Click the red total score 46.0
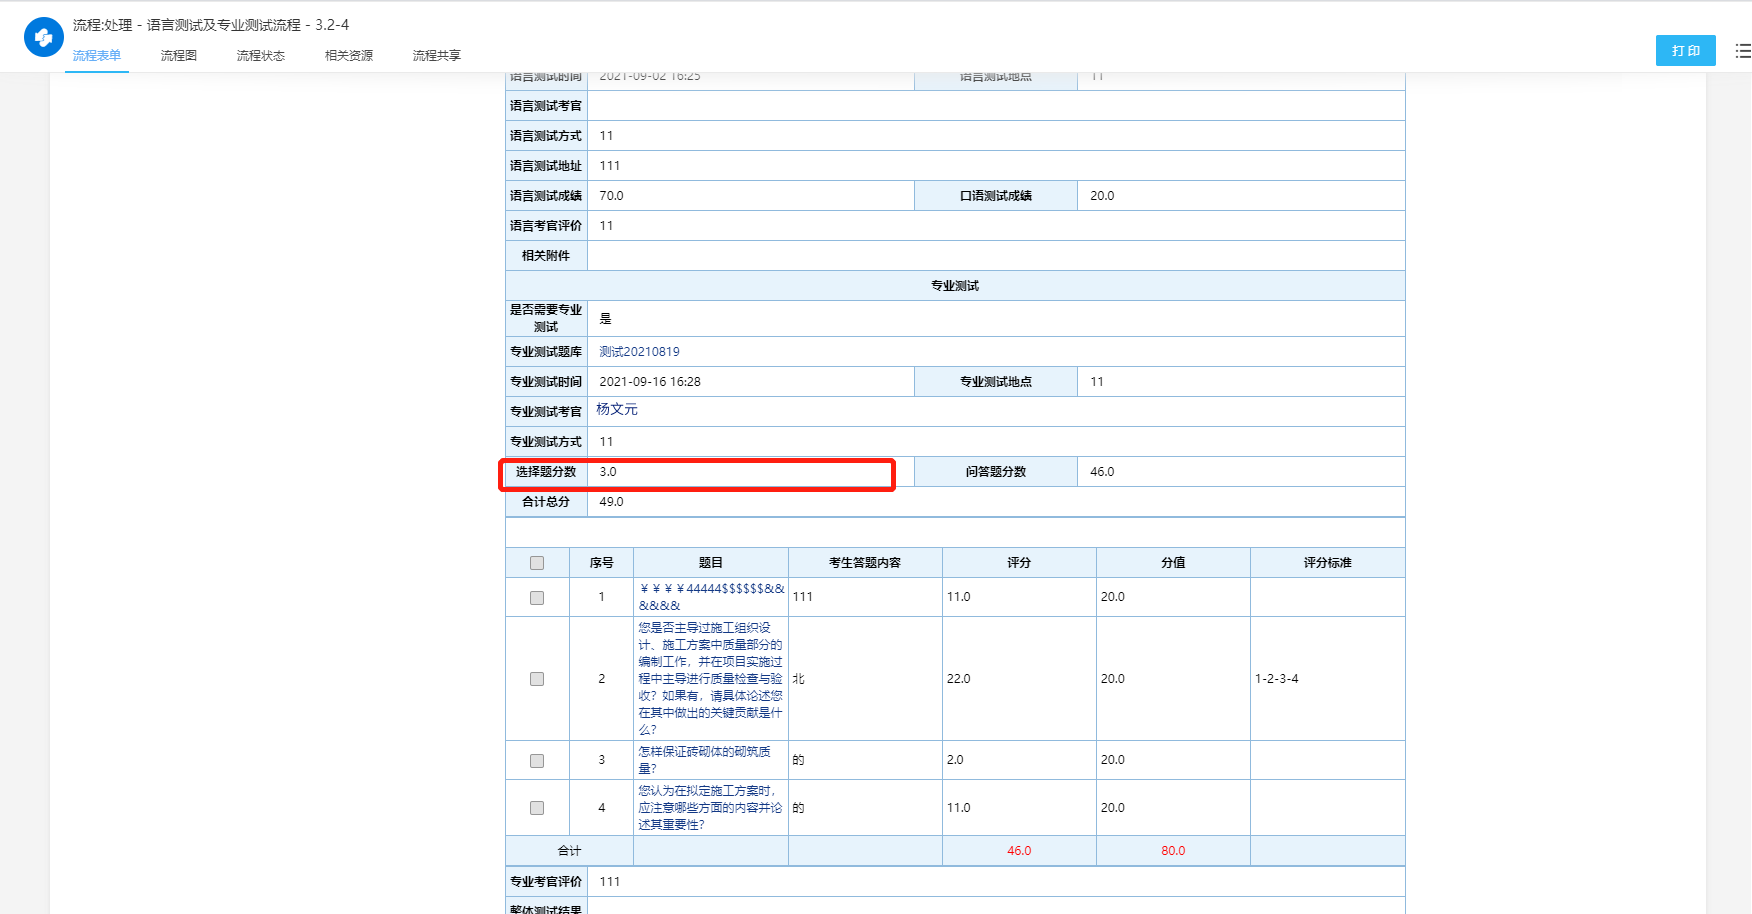The image size is (1752, 914). [1019, 851]
